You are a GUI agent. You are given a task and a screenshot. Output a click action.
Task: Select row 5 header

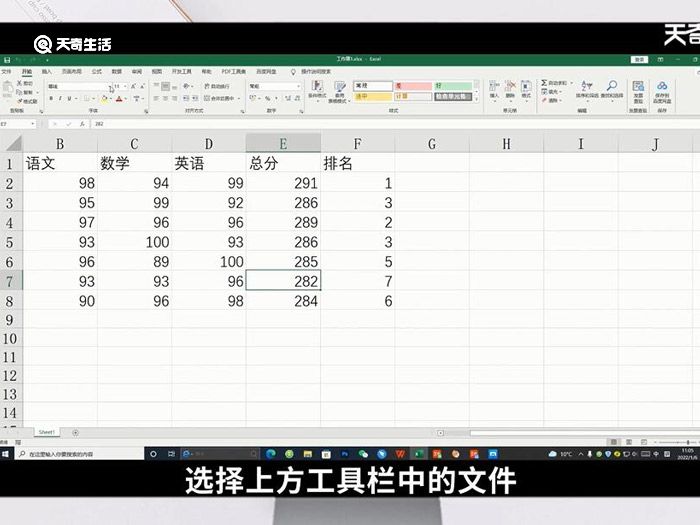[x=10, y=242]
